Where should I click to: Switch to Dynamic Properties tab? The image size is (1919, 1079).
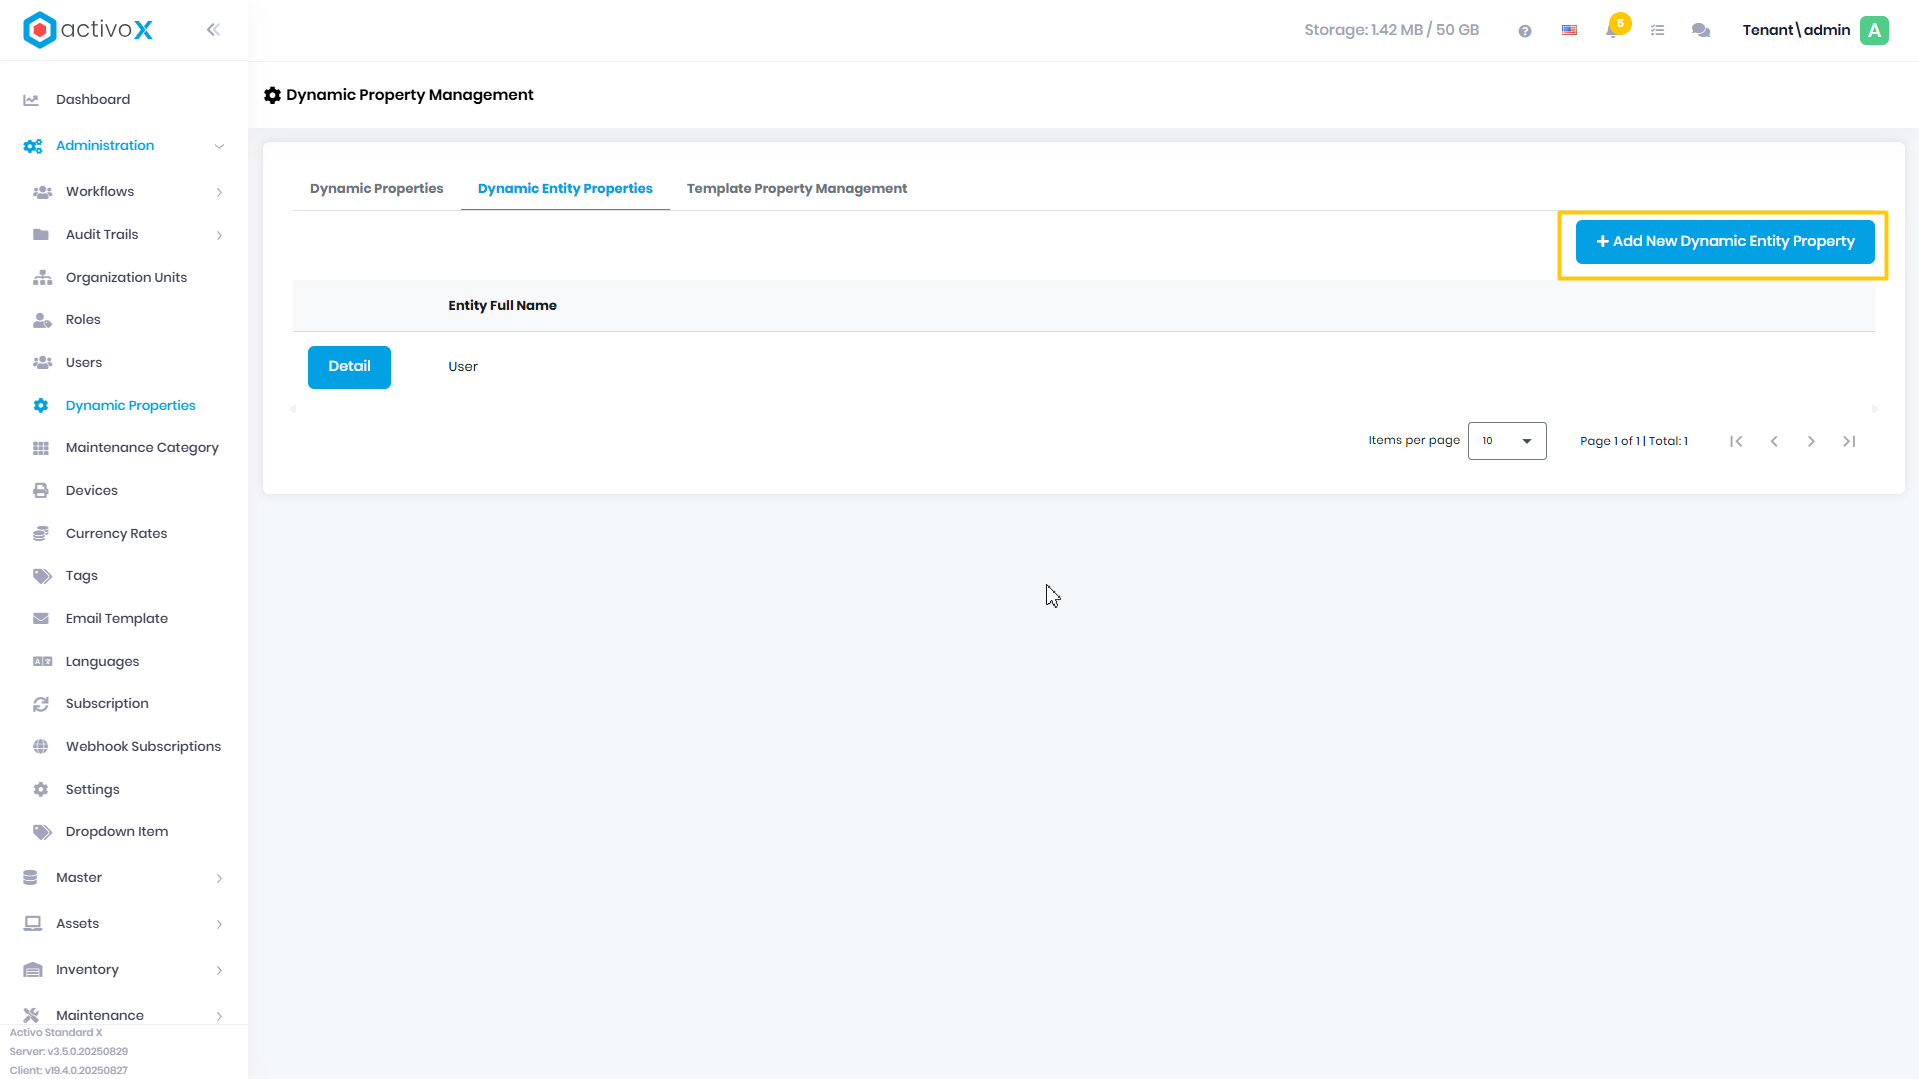tap(376, 189)
